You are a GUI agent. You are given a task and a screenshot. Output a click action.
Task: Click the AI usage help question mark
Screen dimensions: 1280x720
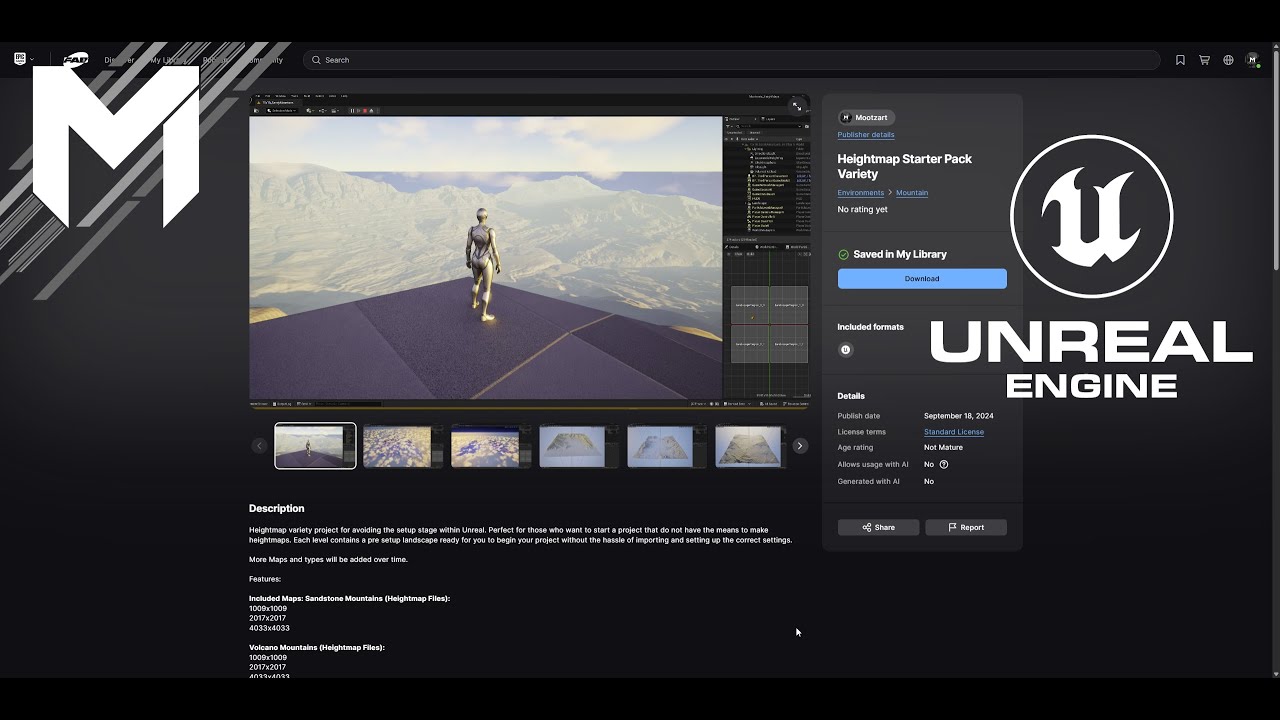tap(944, 464)
